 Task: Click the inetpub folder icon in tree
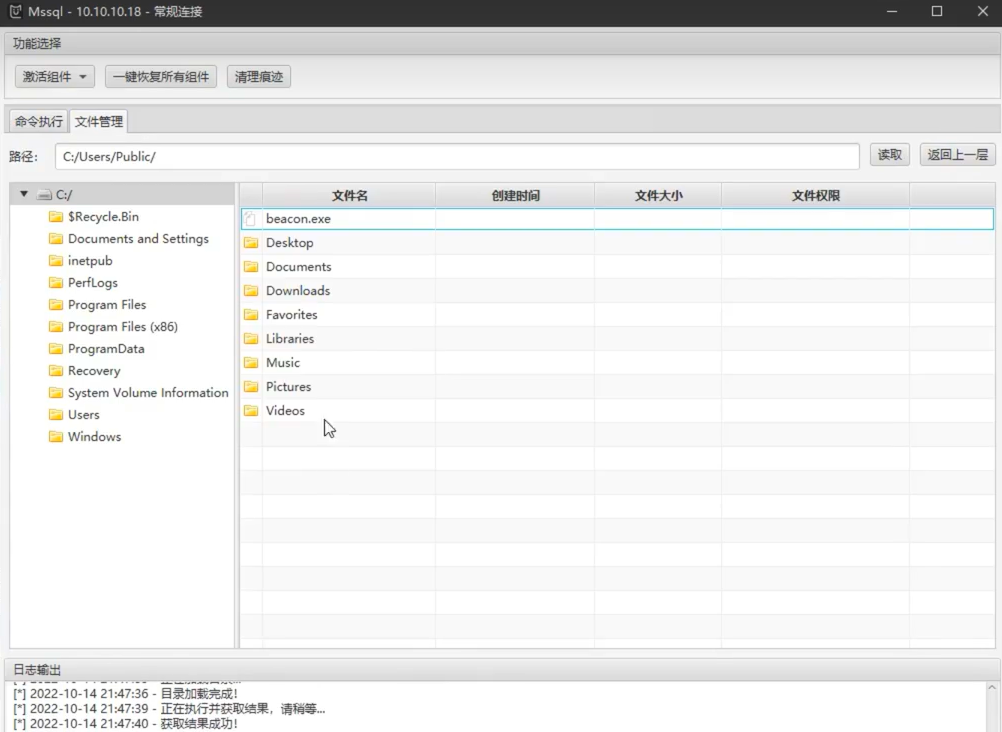56,261
